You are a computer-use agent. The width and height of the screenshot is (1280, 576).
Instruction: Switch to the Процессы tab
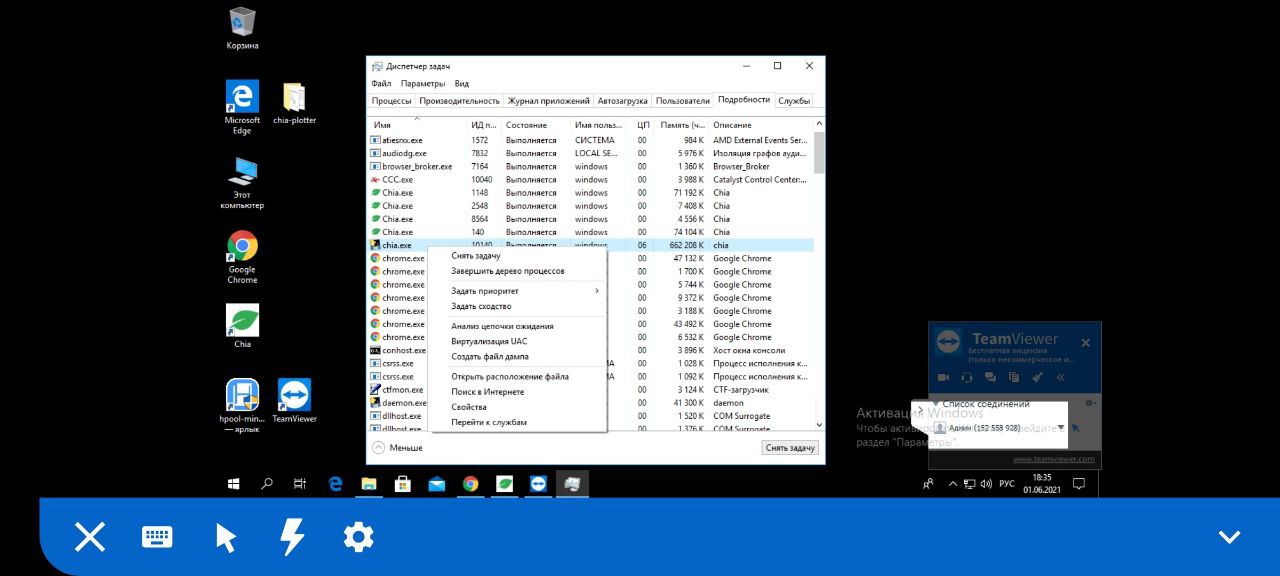pos(392,101)
